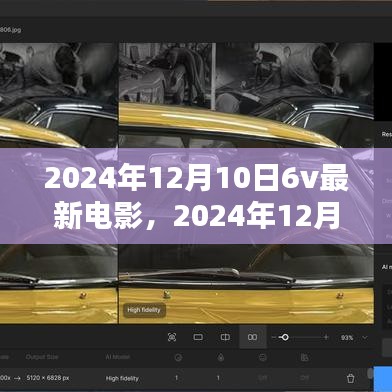Expand the zoom dropdown chevron arrow
This screenshot has width=392, height=392.
(365, 338)
